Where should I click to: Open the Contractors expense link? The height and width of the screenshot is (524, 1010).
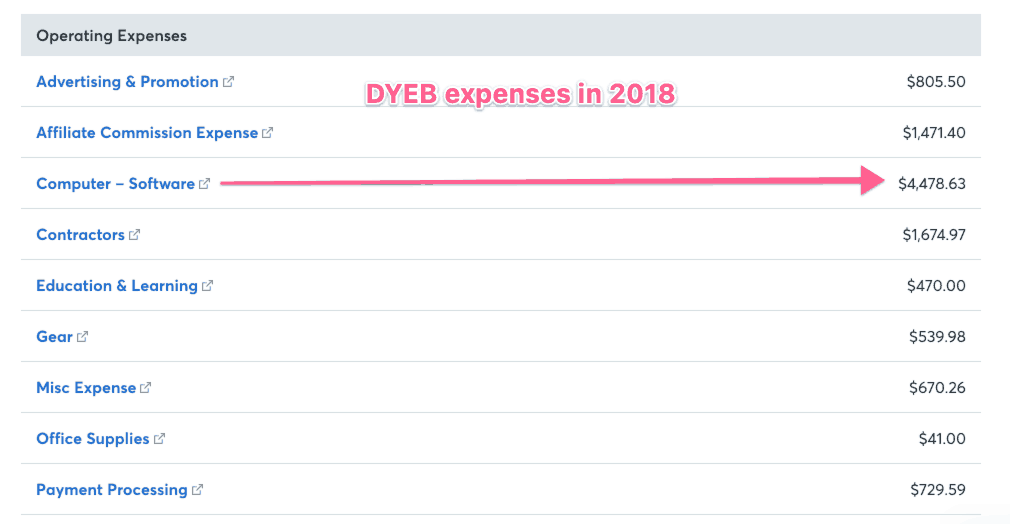80,235
